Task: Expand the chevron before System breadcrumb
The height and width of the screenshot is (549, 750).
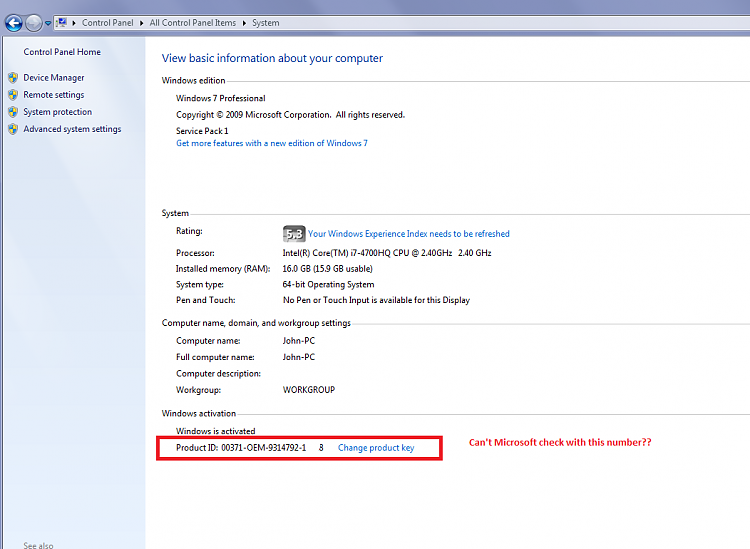Action: 244,23
